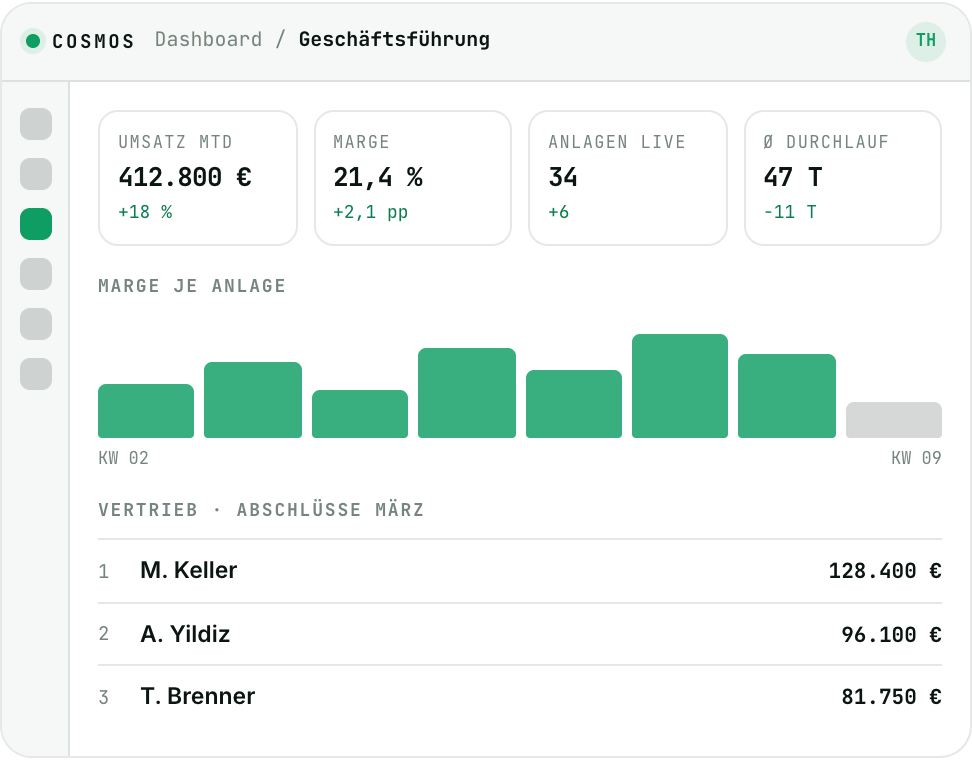Click the KW 02 axis label
The height and width of the screenshot is (760, 972).
pyautogui.click(x=123, y=458)
